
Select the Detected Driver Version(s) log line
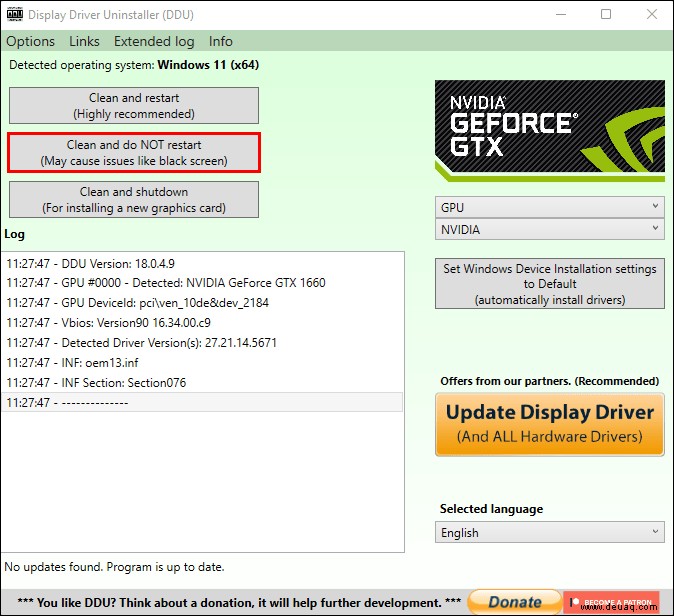coord(202,343)
